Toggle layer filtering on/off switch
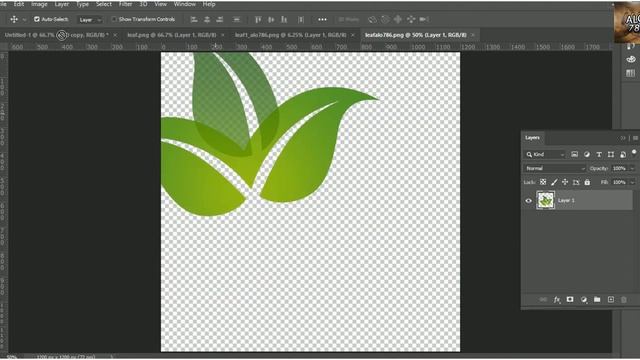Viewport: 640px width, 360px height. tap(634, 152)
